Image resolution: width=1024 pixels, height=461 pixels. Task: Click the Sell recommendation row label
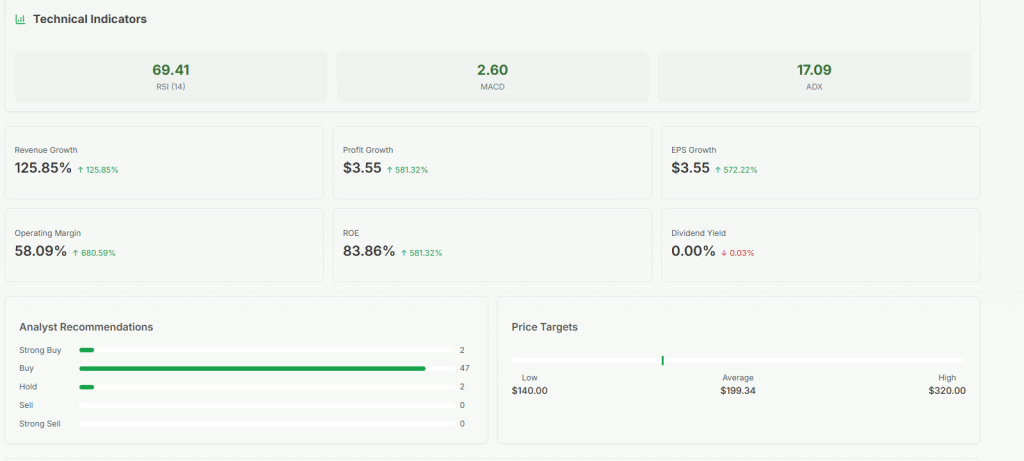pyautogui.click(x=27, y=405)
